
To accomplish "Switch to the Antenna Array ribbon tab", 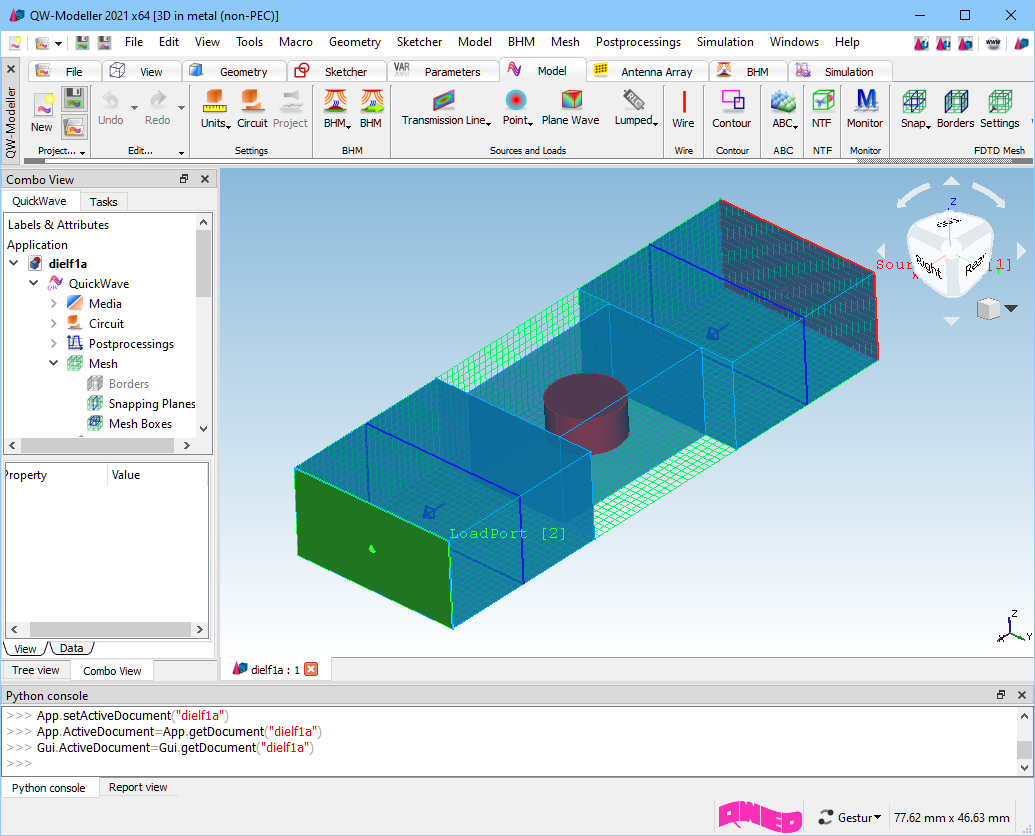I will (x=647, y=71).
